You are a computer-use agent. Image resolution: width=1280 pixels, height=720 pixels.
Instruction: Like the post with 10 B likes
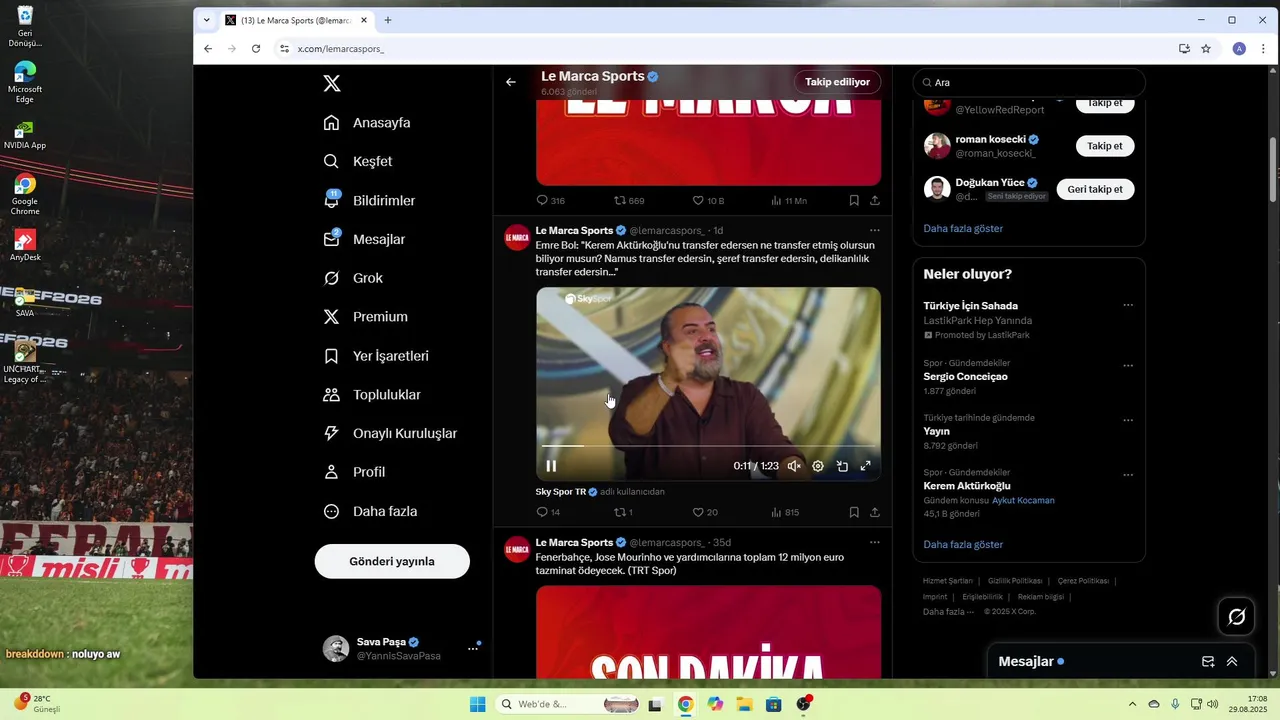pyautogui.click(x=708, y=200)
